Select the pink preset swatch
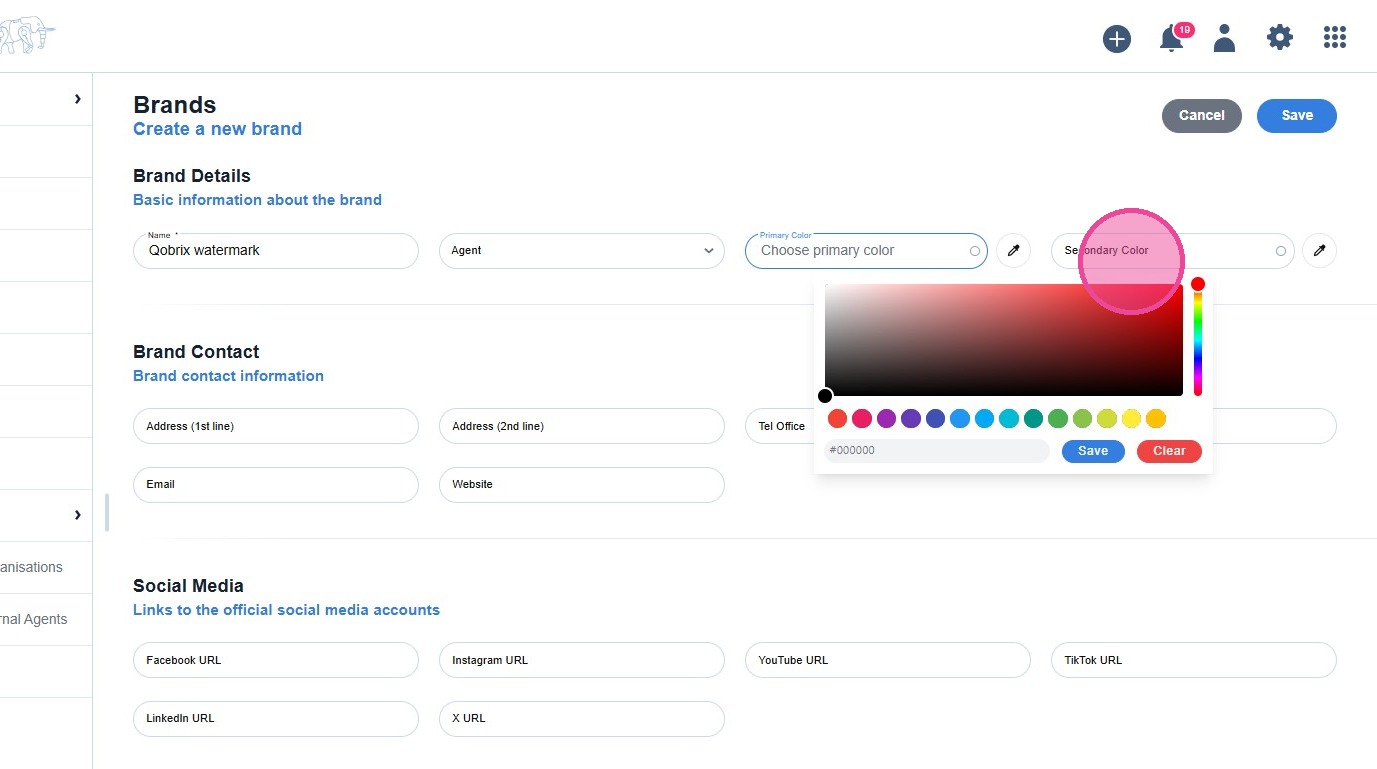Image resolution: width=1377 pixels, height=769 pixels. 862,419
